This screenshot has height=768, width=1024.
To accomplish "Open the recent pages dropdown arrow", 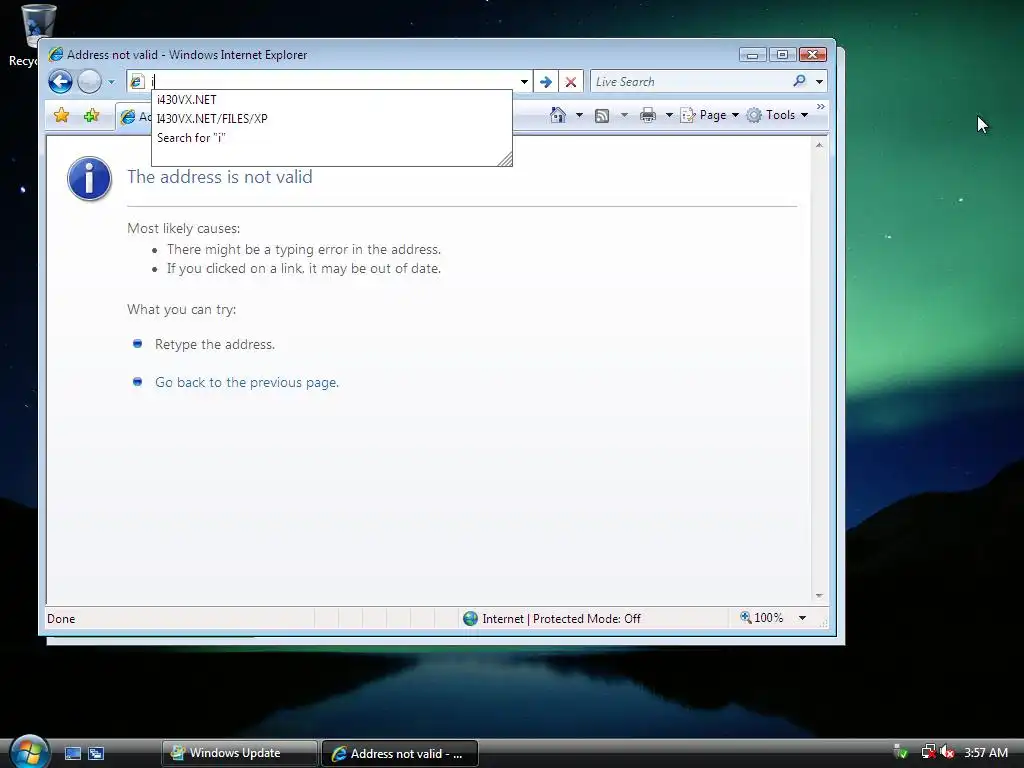I will 111,82.
